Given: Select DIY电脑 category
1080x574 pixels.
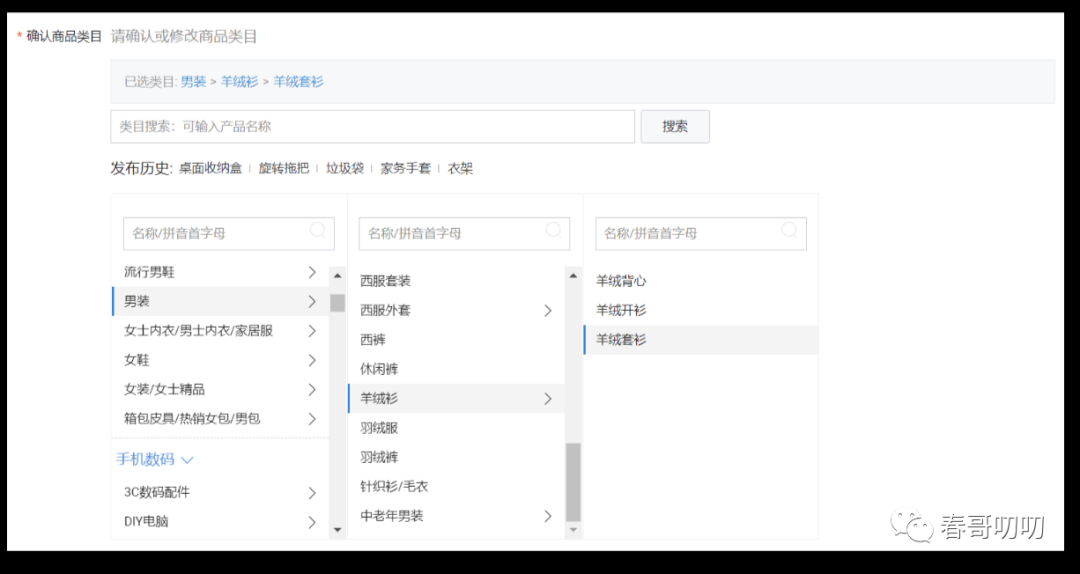Looking at the screenshot, I should (x=220, y=522).
